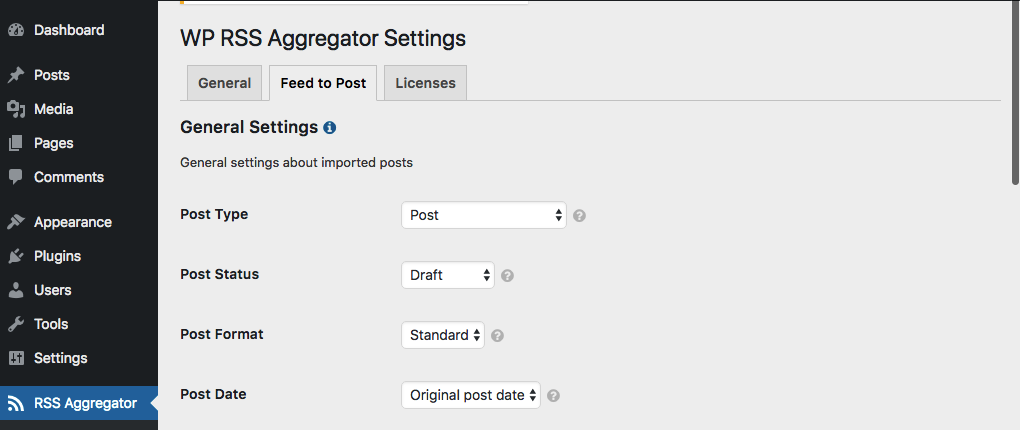Click the Pages document icon

pyautogui.click(x=16, y=143)
